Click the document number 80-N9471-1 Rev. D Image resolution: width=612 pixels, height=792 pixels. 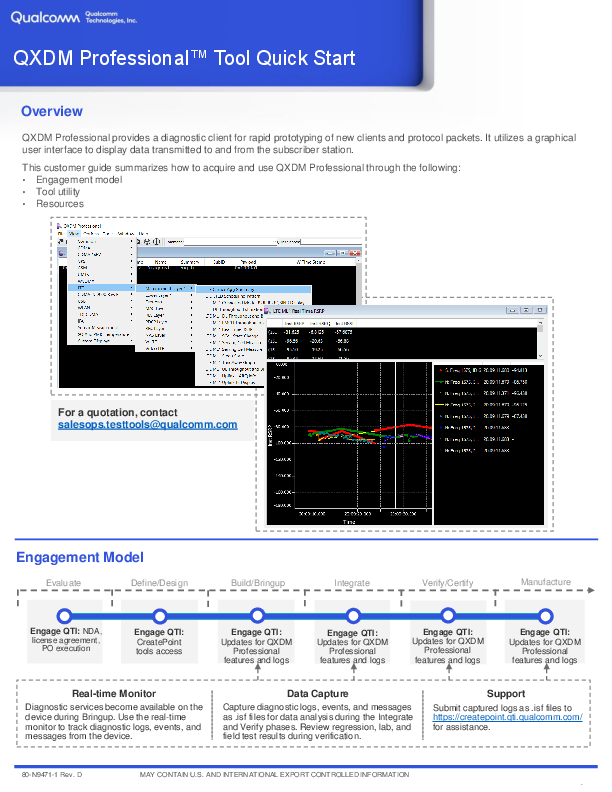click(x=52, y=775)
